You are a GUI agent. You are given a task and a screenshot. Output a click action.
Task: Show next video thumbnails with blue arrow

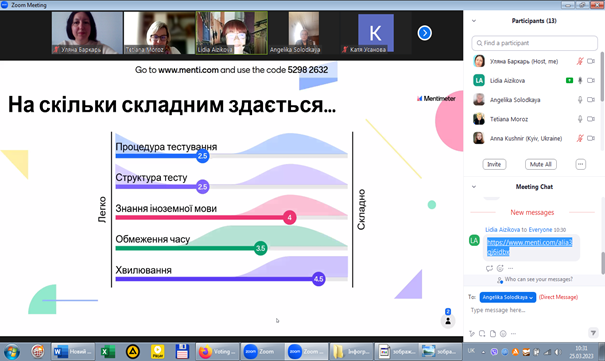(x=424, y=33)
